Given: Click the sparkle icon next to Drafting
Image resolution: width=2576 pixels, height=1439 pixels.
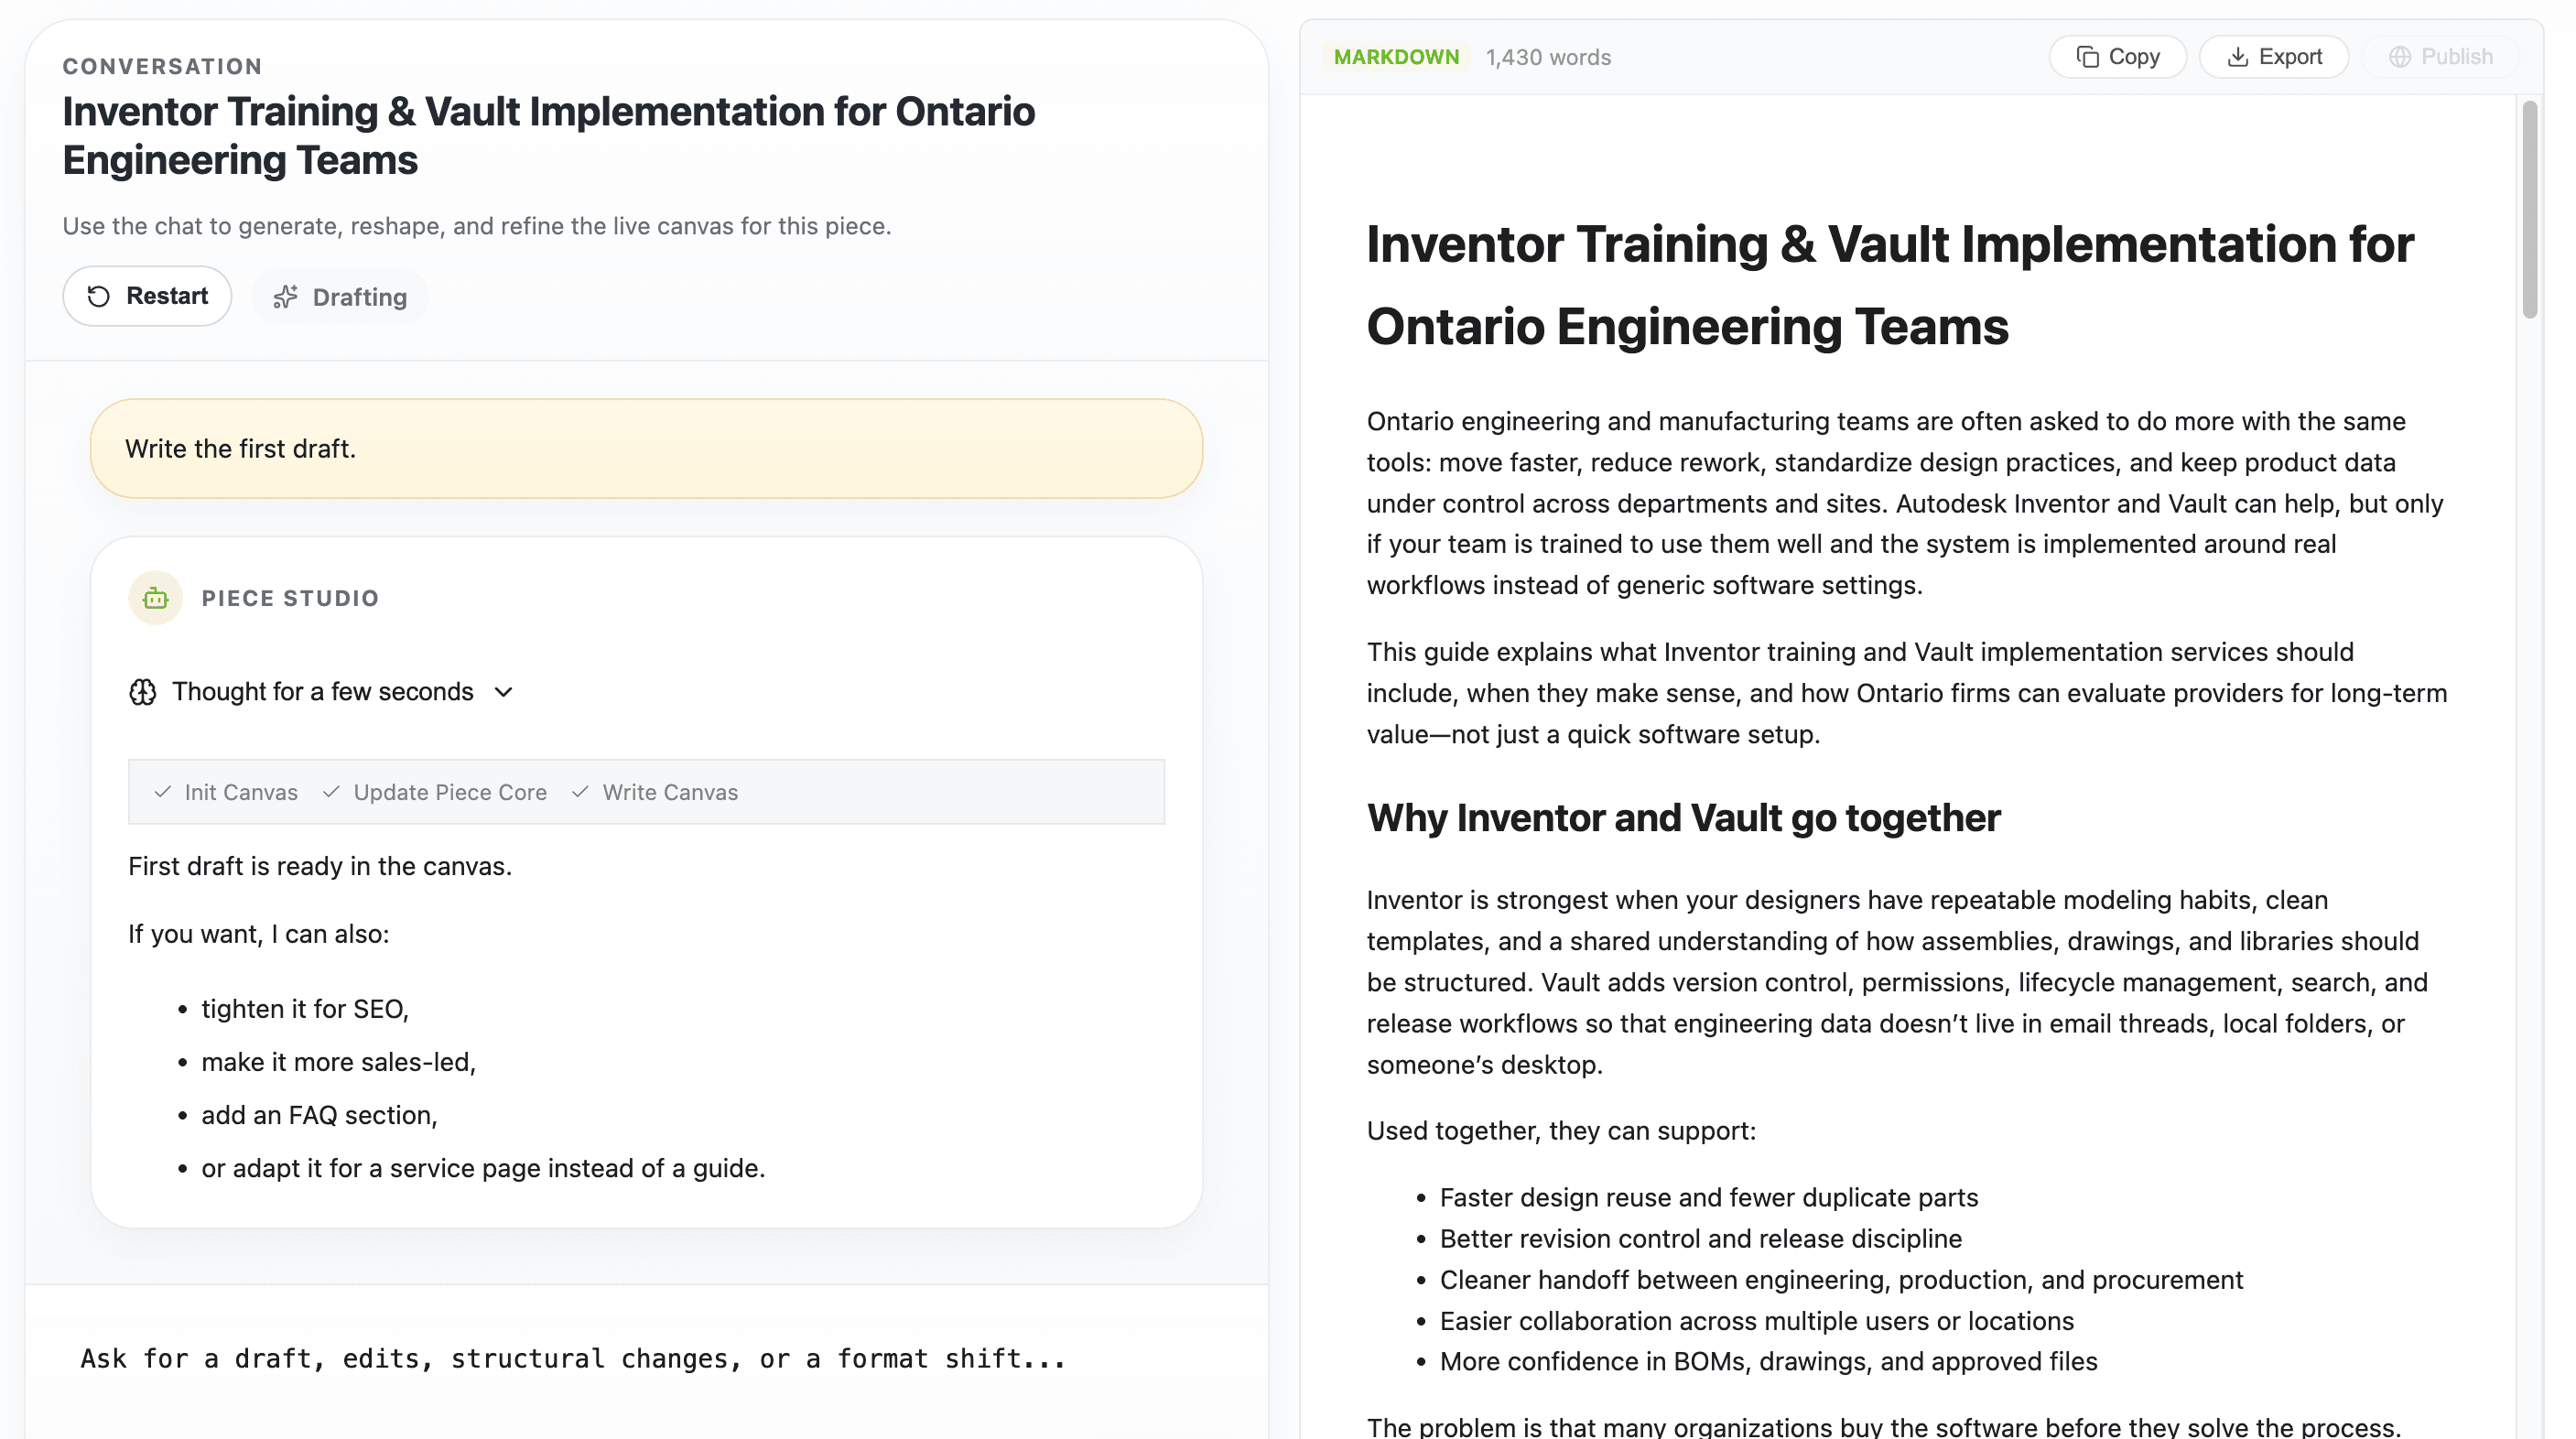Looking at the screenshot, I should click(286, 296).
